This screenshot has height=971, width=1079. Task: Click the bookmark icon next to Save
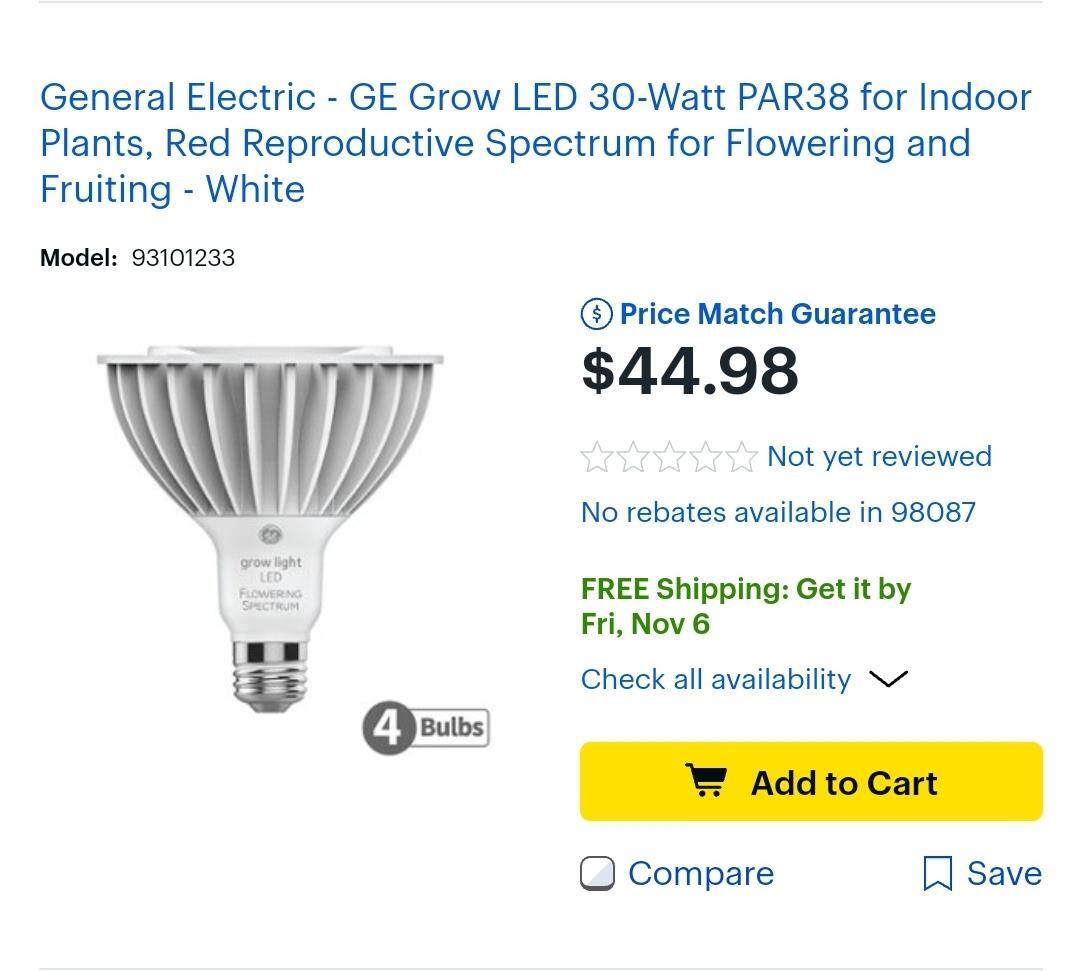pos(937,874)
